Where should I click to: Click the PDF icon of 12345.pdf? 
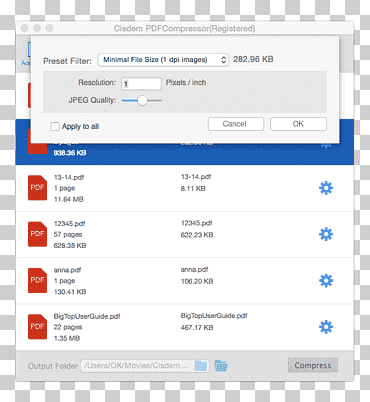pos(37,234)
